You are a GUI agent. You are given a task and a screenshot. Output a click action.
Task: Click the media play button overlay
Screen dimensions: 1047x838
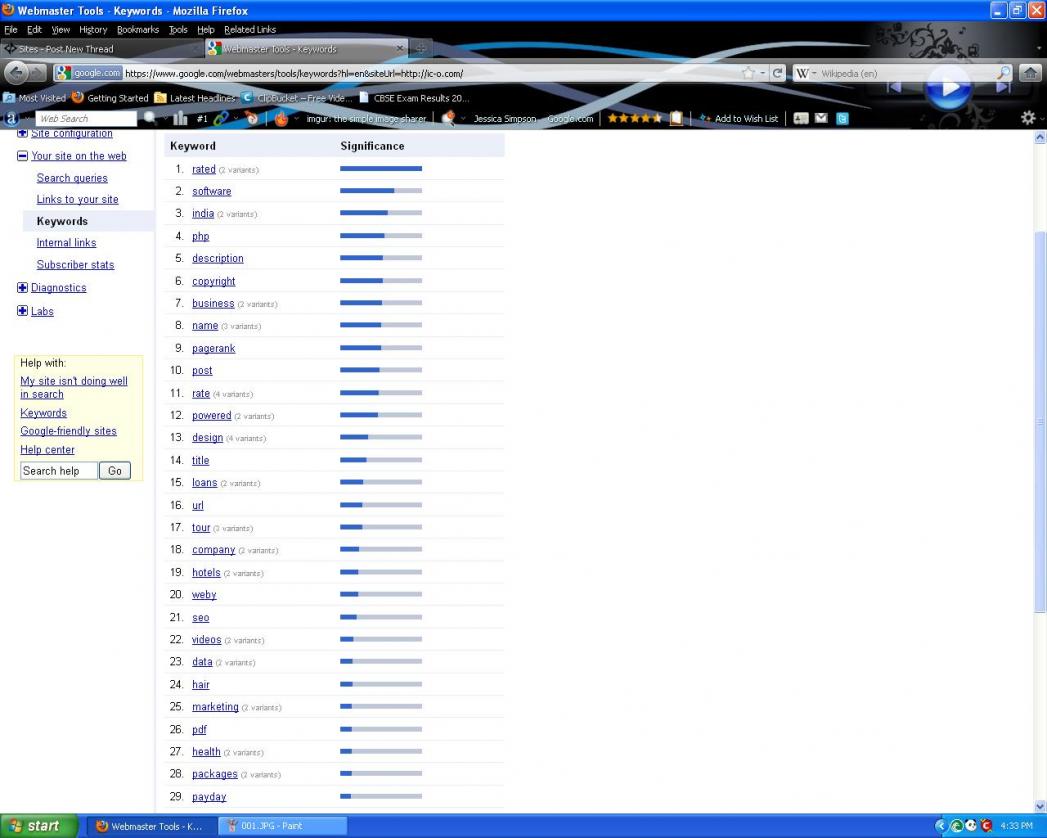pyautogui.click(x=949, y=87)
